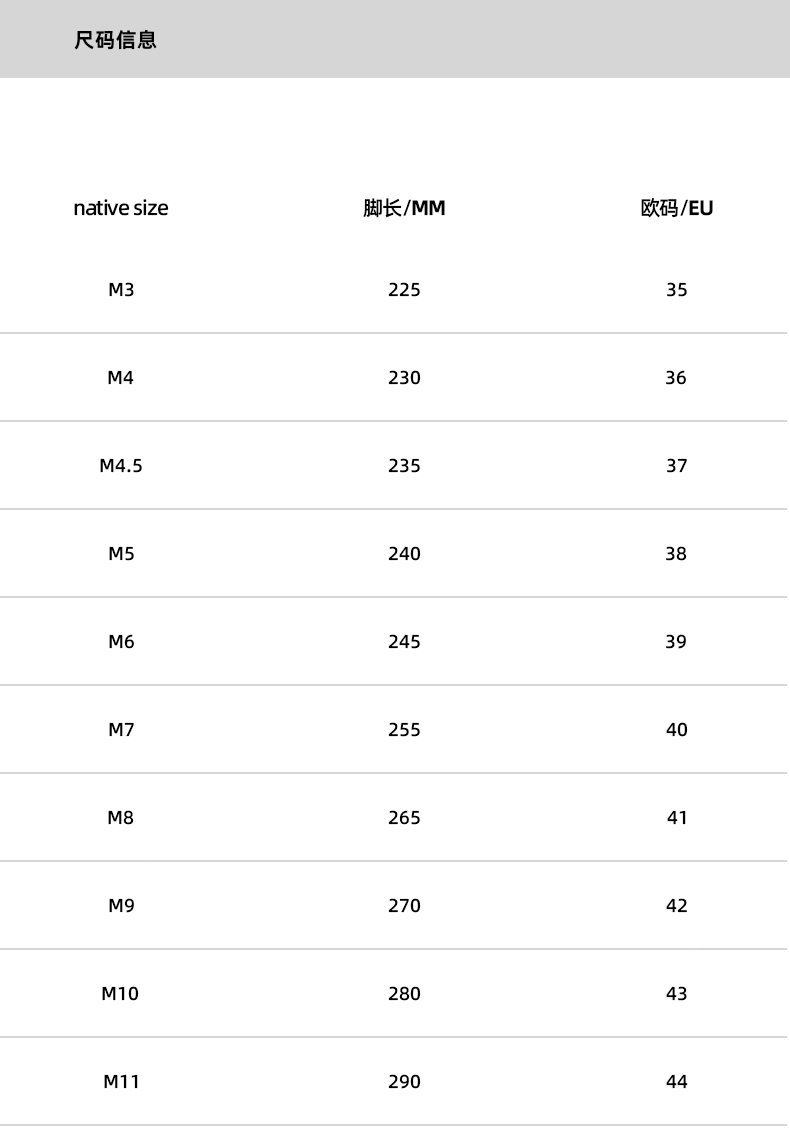The width and height of the screenshot is (790, 1141).
Task: Click the M4 size label
Action: [x=121, y=378]
